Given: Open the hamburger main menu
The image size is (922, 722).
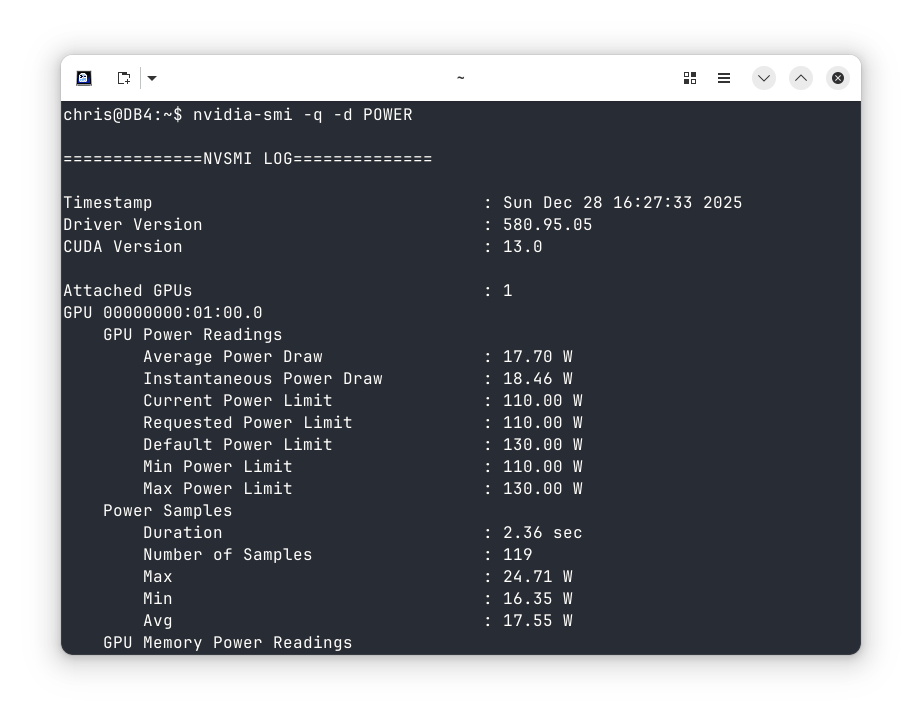Looking at the screenshot, I should 725,78.
